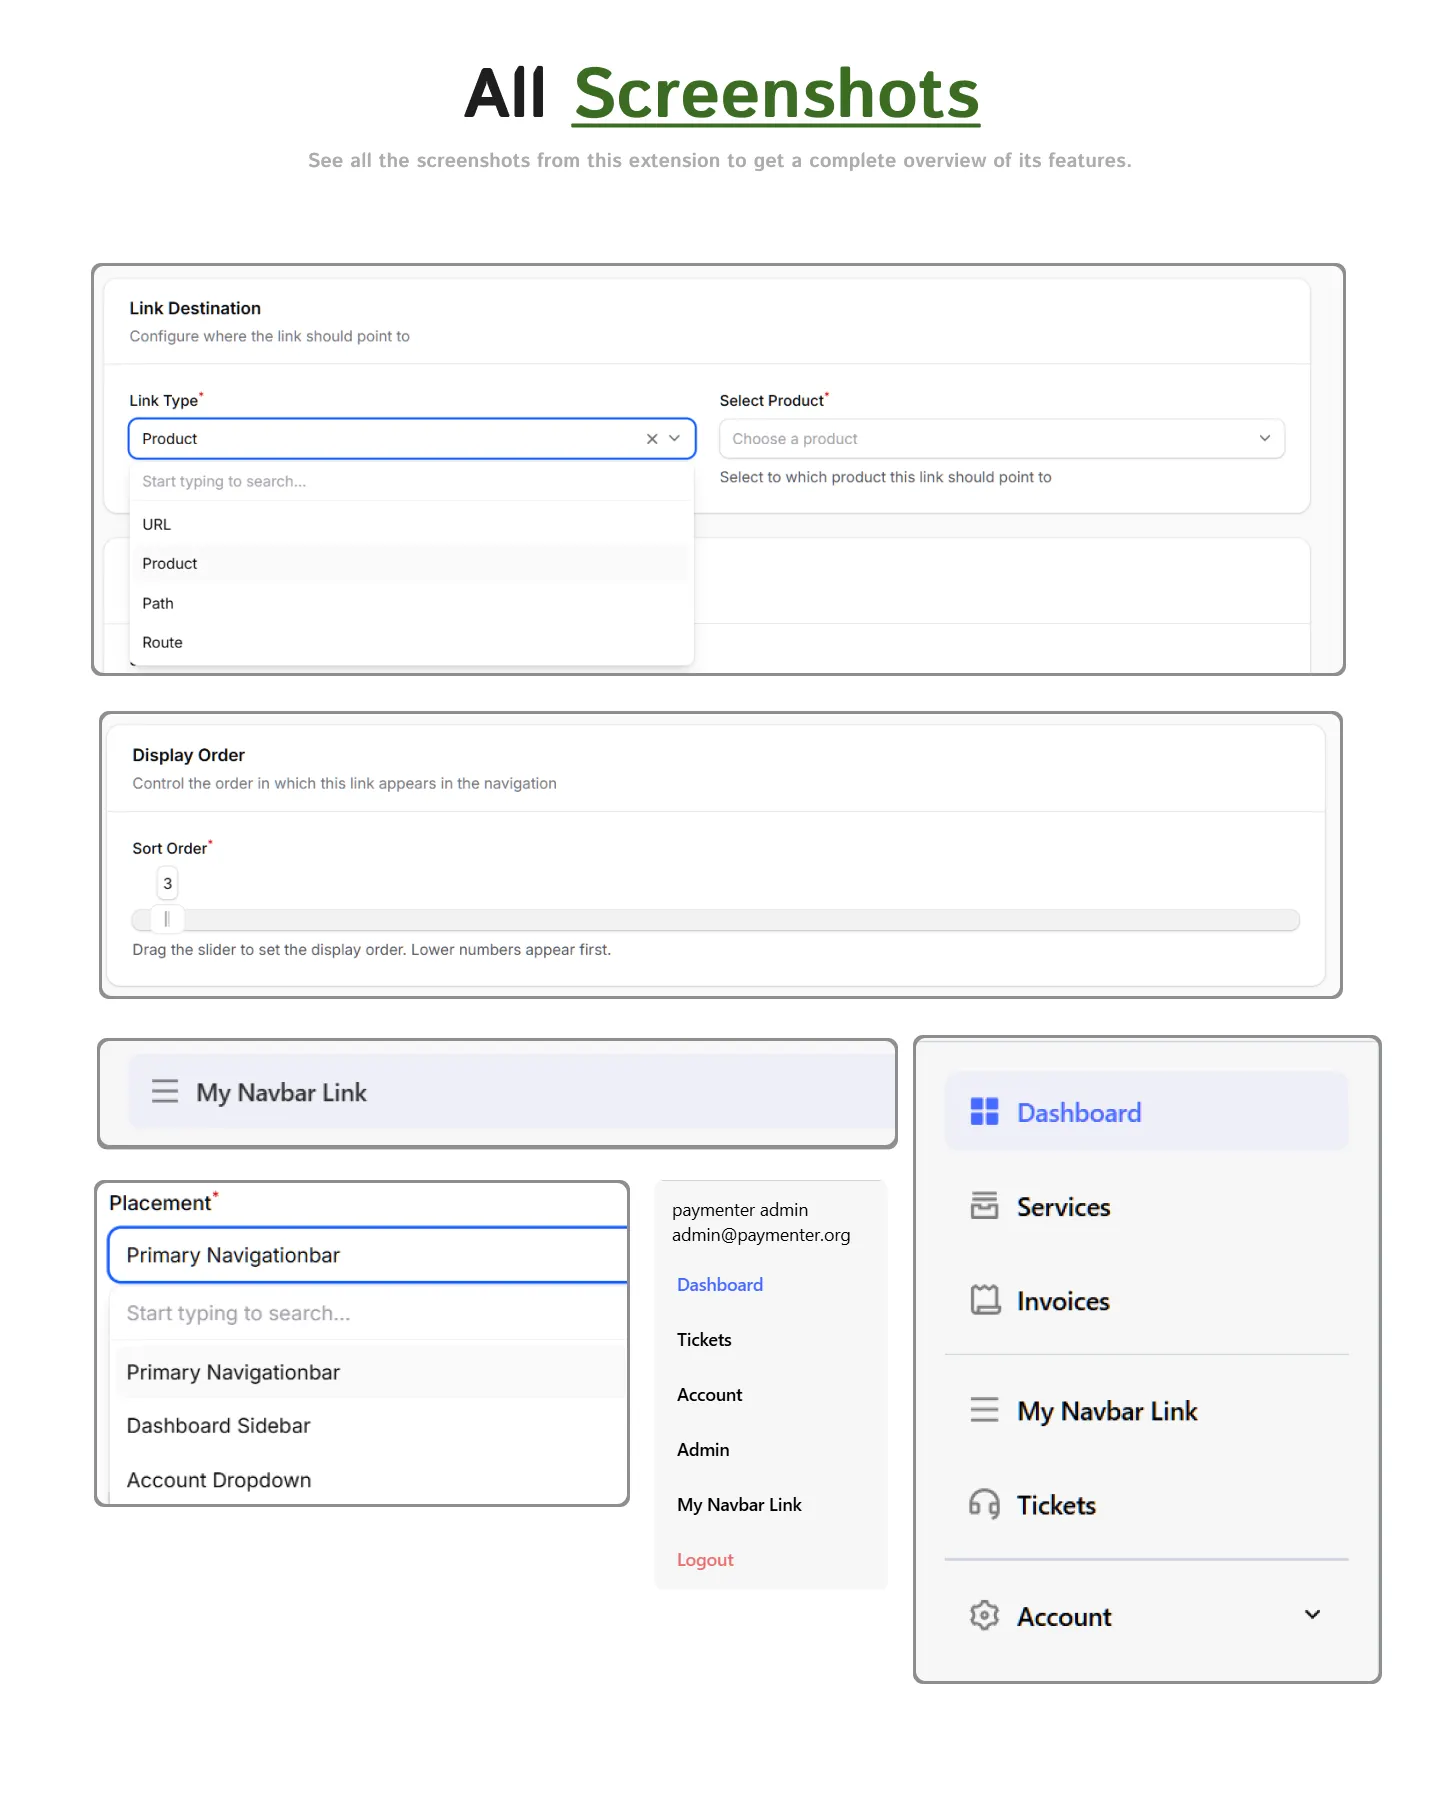1440x1801 pixels.
Task: Open Tickets link in account dropdown
Action: pyautogui.click(x=704, y=1340)
